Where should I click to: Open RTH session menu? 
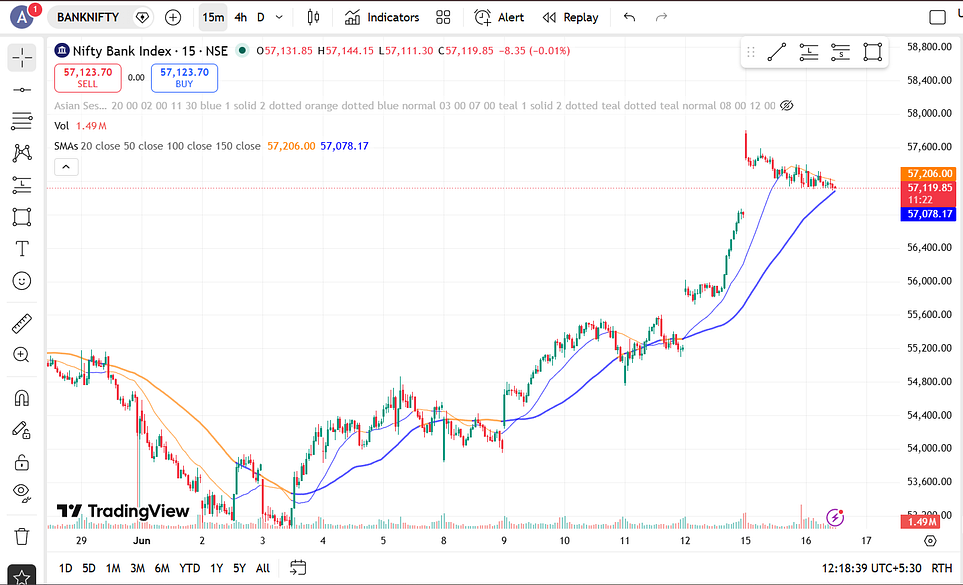tap(942, 568)
